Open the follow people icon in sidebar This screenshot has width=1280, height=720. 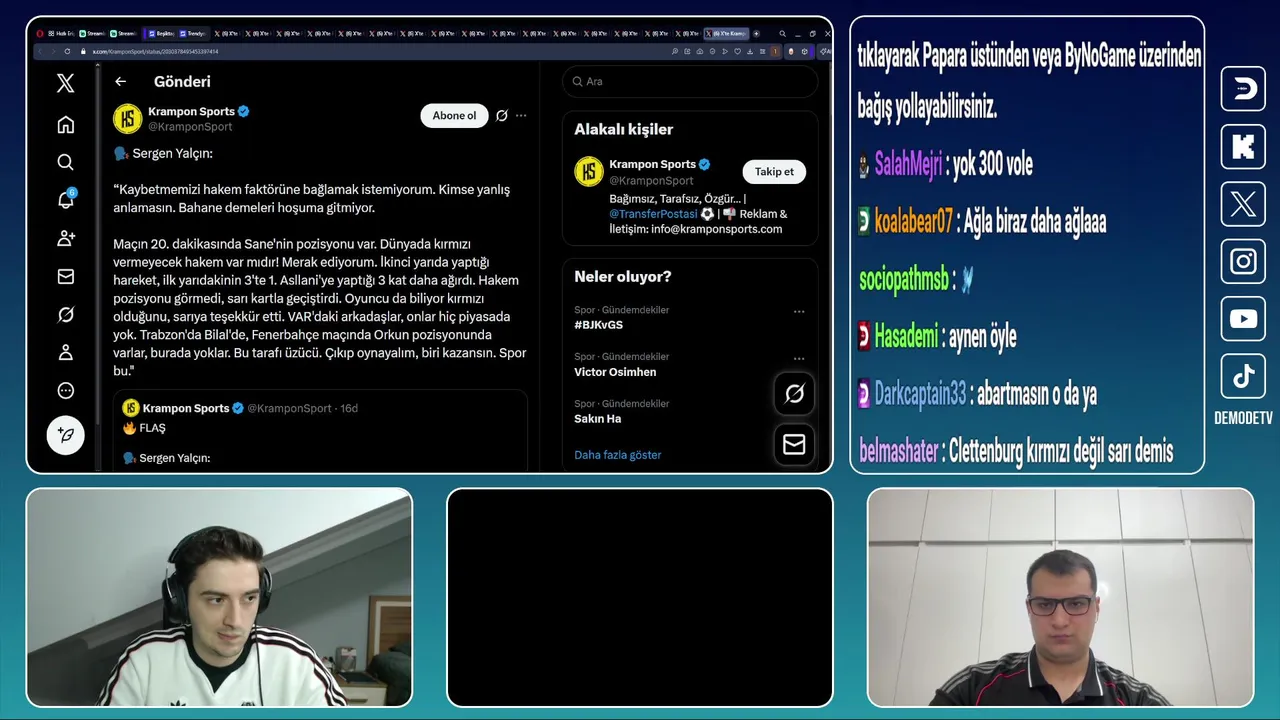point(65,238)
